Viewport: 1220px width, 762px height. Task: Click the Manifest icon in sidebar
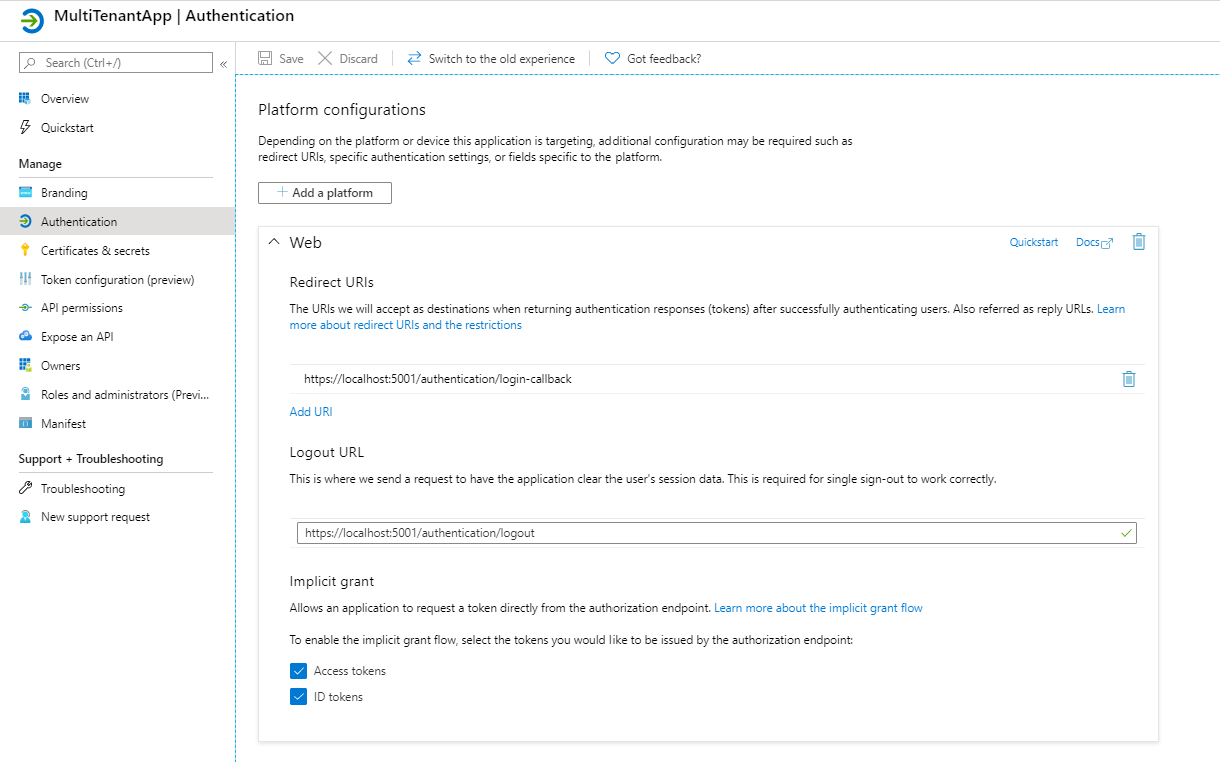coord(25,423)
